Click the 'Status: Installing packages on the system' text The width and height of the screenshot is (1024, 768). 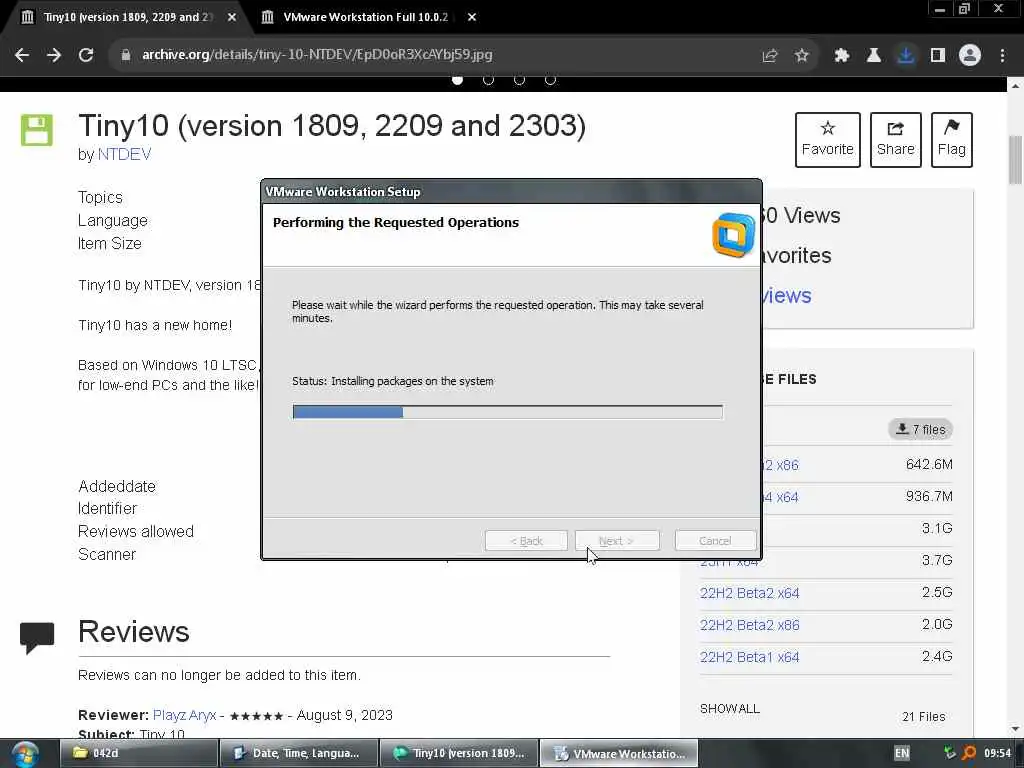point(392,381)
